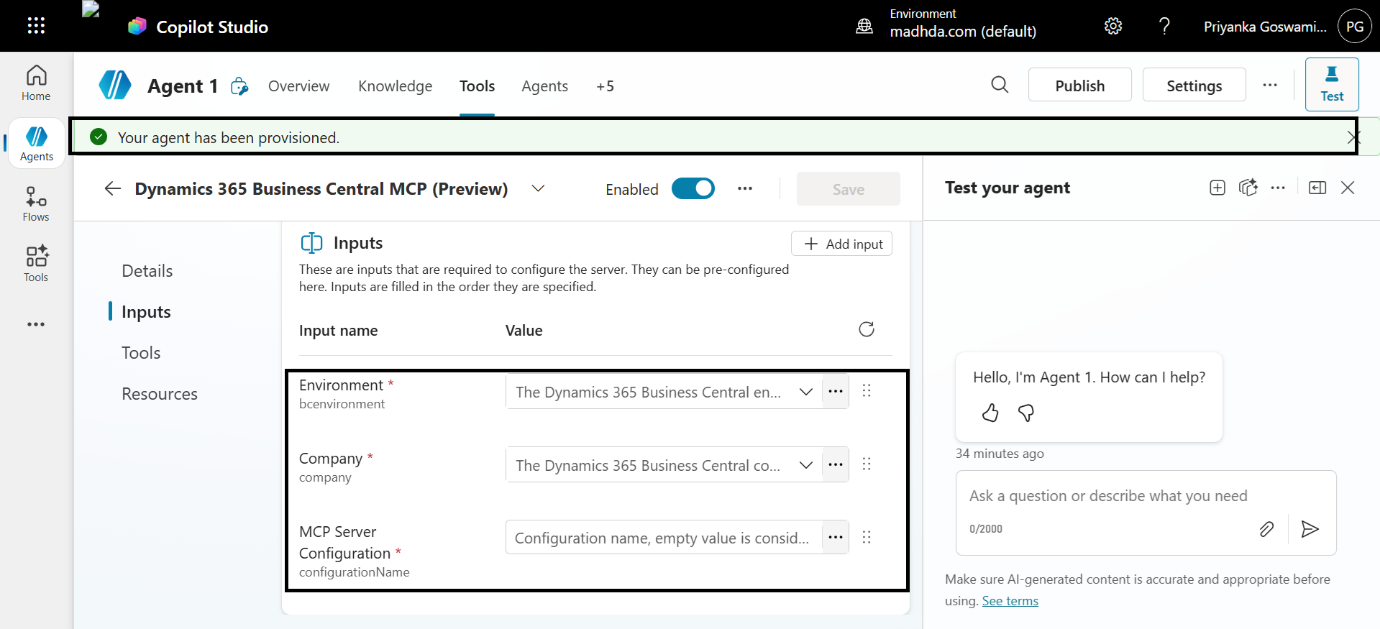Send the chat message with the paper plane icon
The image size is (1380, 629).
coord(1310,529)
